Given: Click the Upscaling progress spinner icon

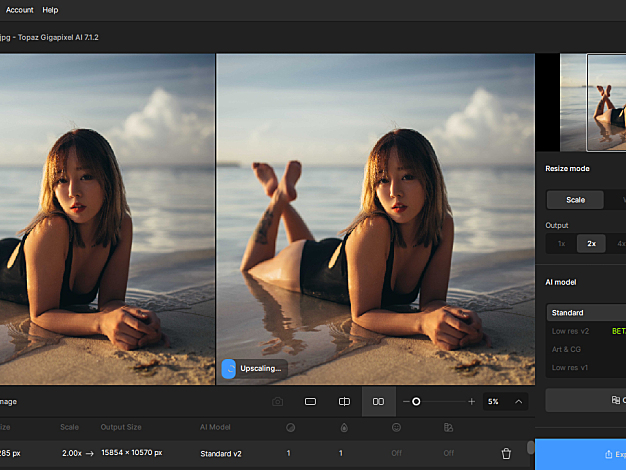Looking at the screenshot, I should click(x=229, y=369).
